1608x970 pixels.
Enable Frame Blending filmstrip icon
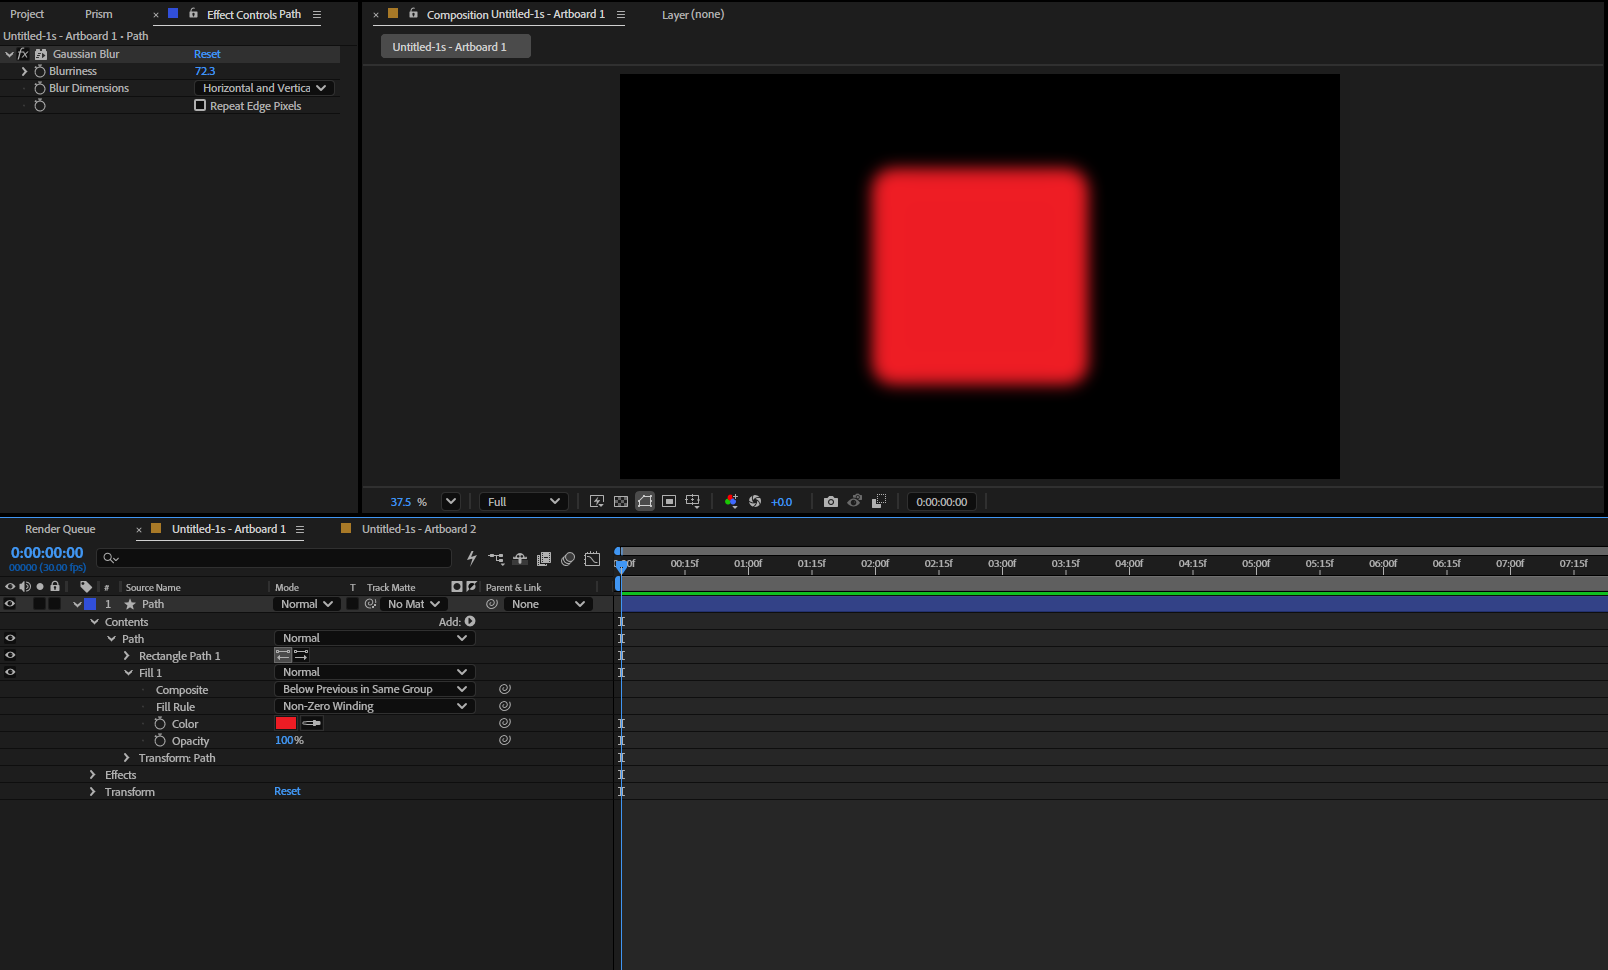coord(544,558)
